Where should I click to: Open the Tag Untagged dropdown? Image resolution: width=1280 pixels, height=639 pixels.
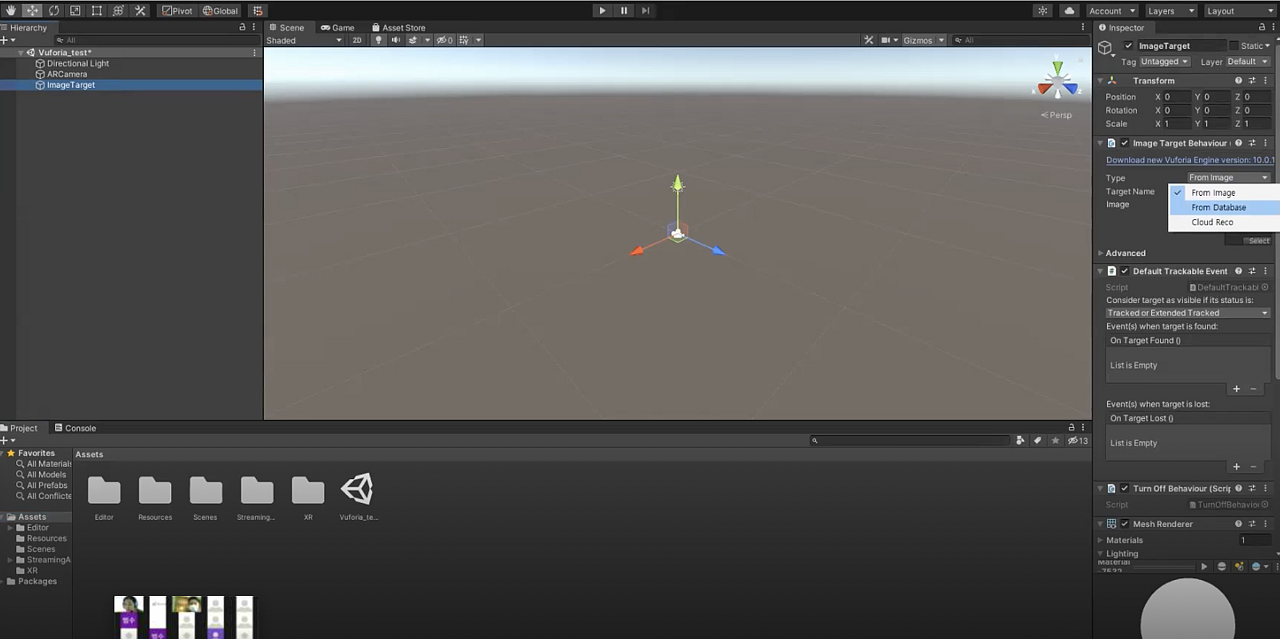click(x=1165, y=62)
